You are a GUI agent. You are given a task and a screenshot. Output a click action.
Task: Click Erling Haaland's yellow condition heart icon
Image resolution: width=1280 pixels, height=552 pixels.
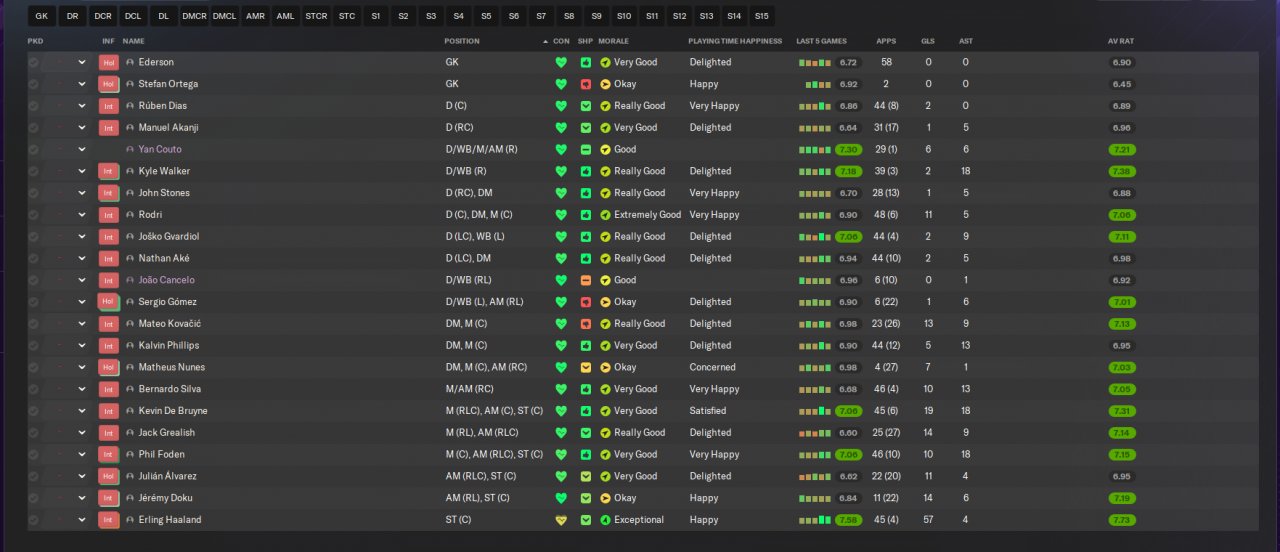pyautogui.click(x=561, y=520)
